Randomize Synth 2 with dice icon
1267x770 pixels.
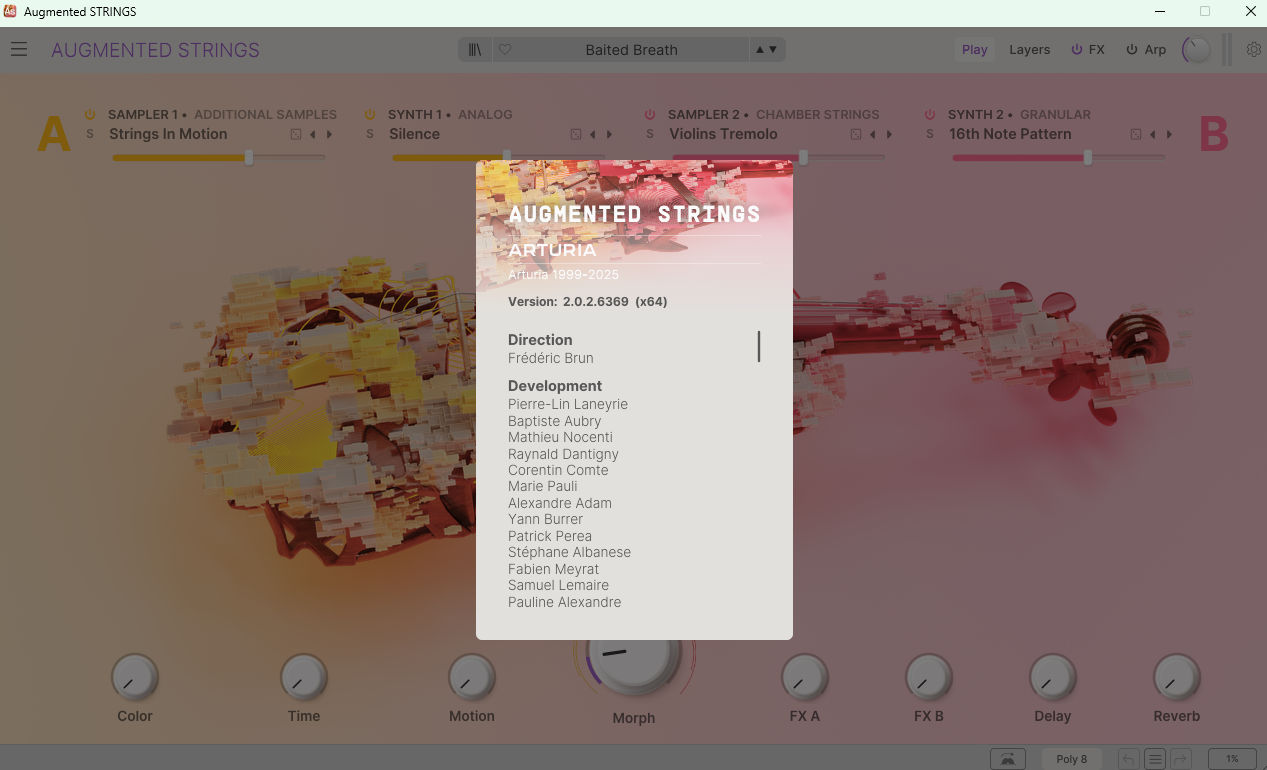coord(1136,134)
